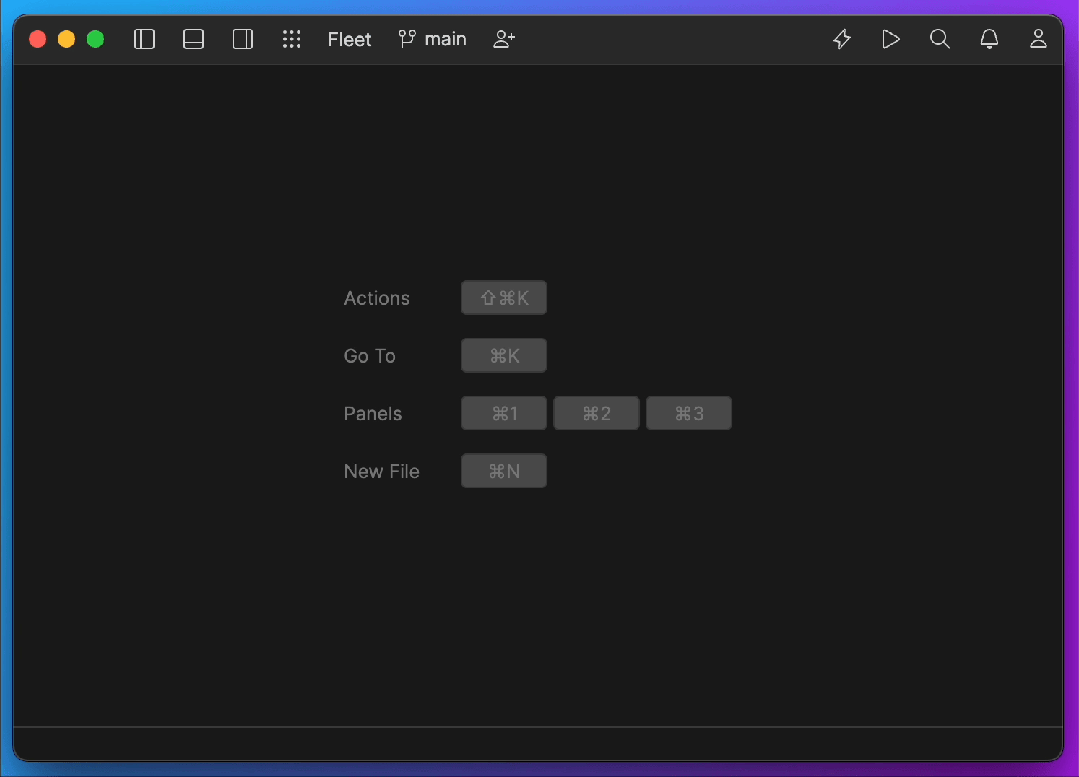The width and height of the screenshot is (1079, 777).
Task: Open notifications bell icon
Action: click(989, 39)
